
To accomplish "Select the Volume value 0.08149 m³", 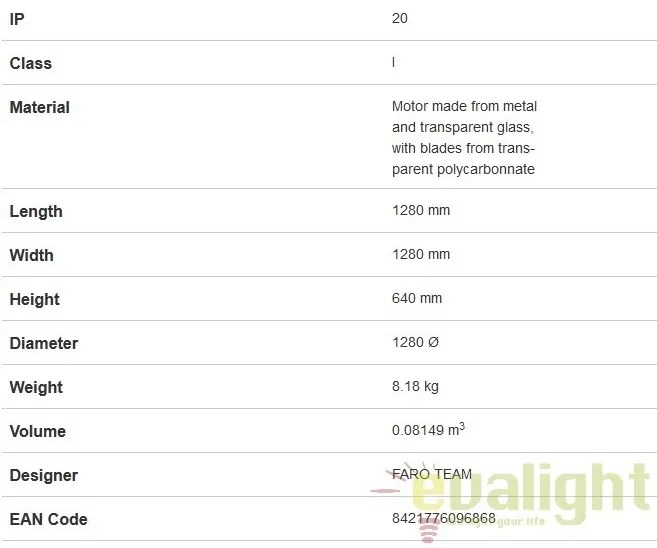I will pyautogui.click(x=428, y=431).
